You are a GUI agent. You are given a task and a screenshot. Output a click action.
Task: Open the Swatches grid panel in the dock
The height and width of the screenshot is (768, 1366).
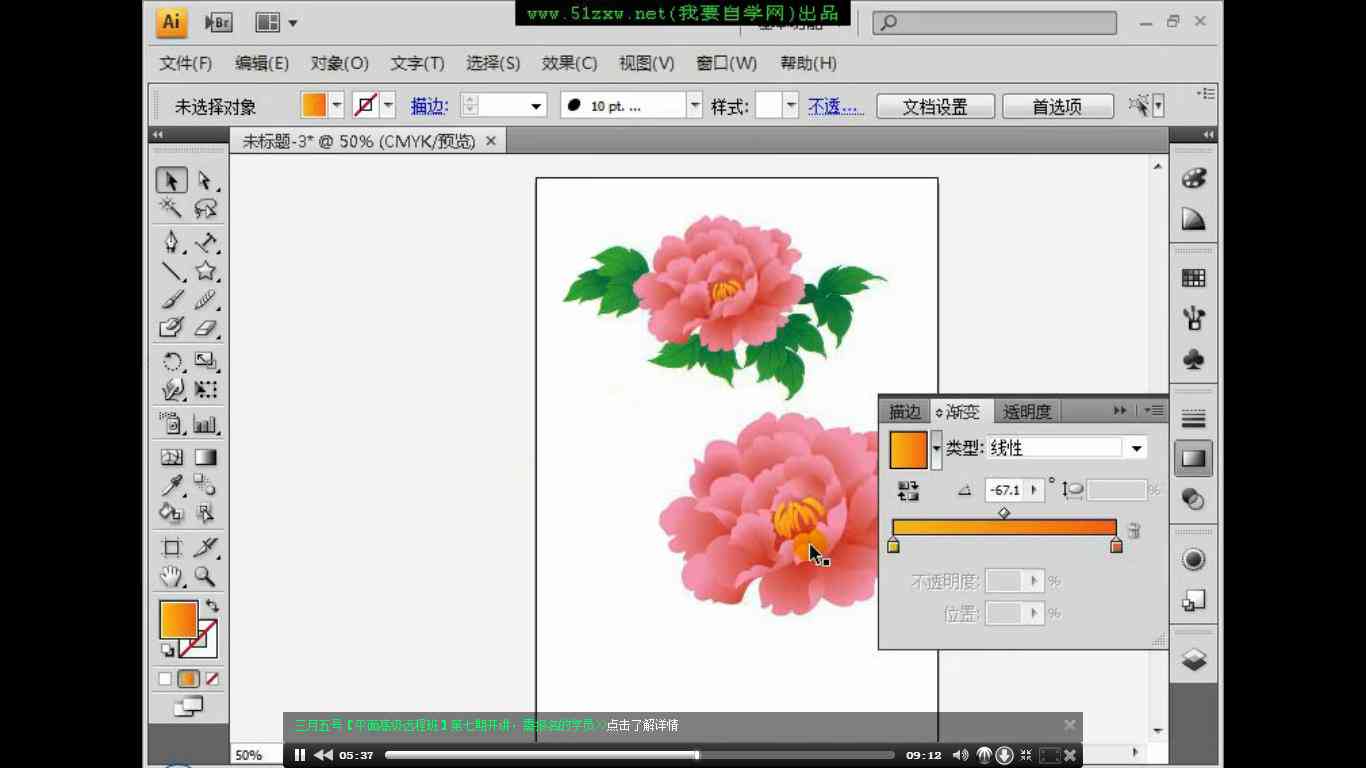[1193, 278]
